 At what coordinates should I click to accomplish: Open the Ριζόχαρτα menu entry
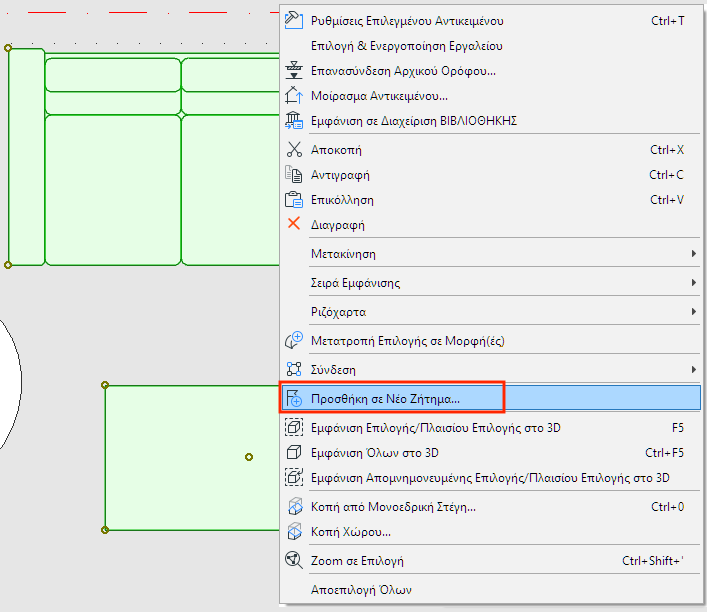490,312
